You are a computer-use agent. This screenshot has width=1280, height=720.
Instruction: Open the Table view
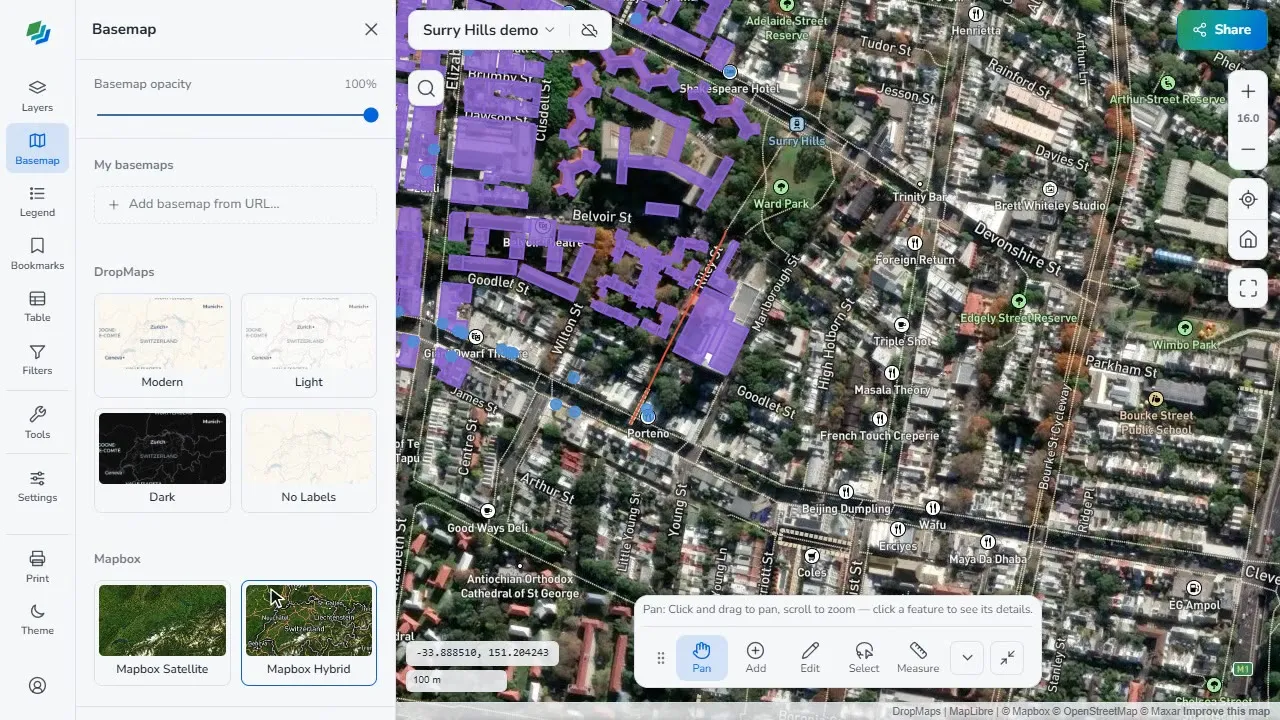coord(37,306)
